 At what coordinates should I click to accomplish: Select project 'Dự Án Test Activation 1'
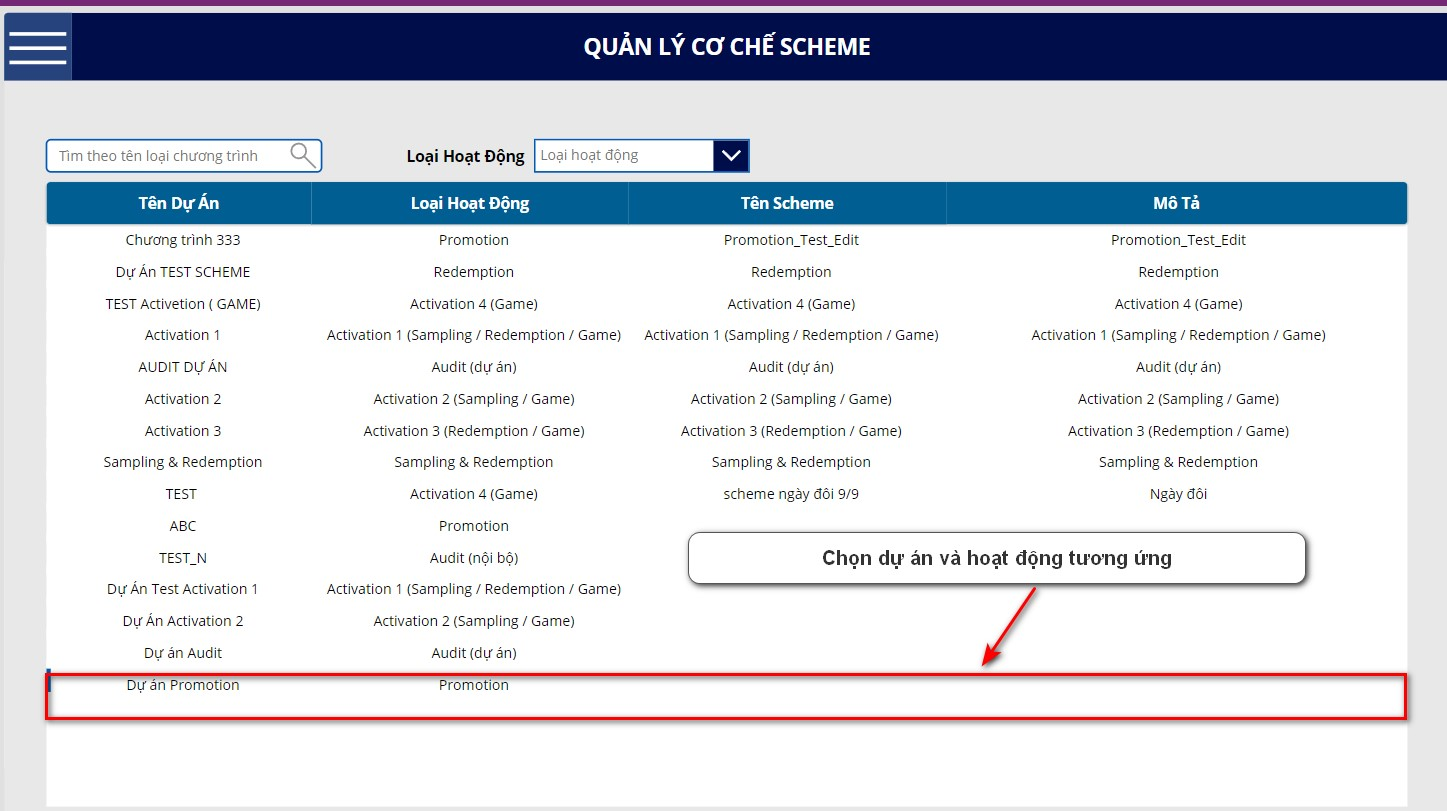(x=183, y=589)
